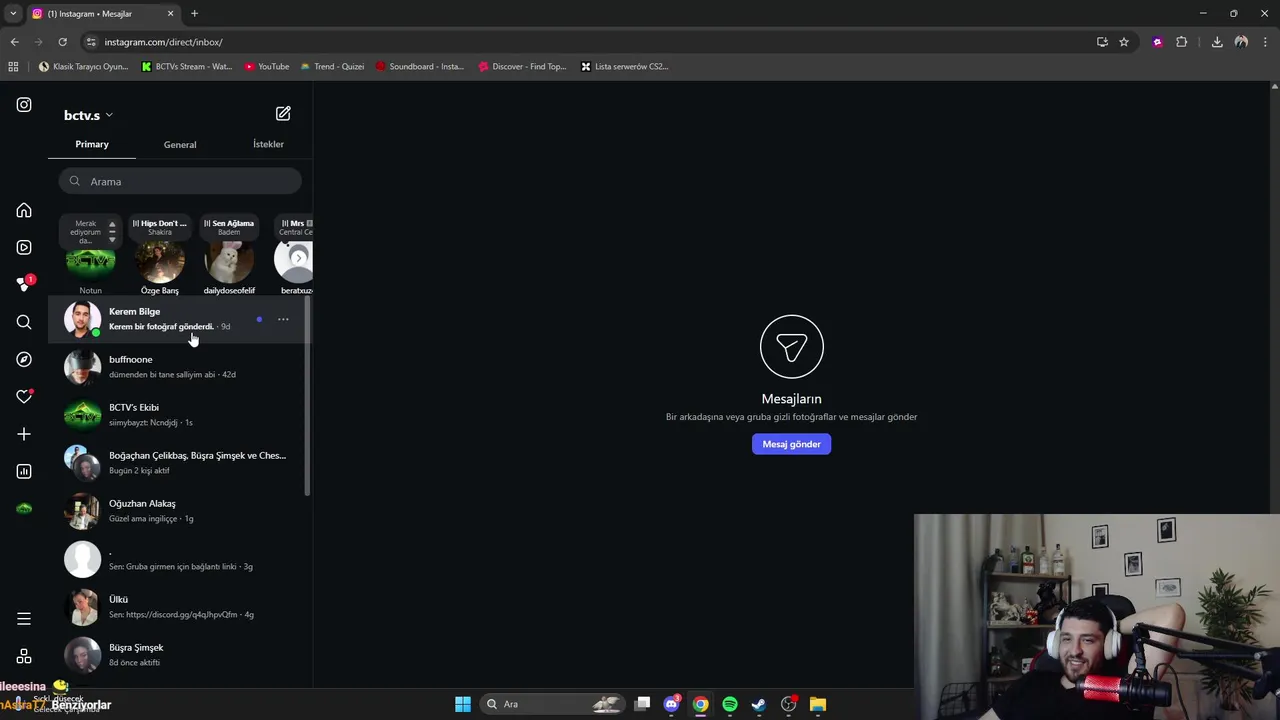Viewport: 1280px width, 720px height.
Task: Open Chrome tab search dropdown
Action: coord(13,14)
